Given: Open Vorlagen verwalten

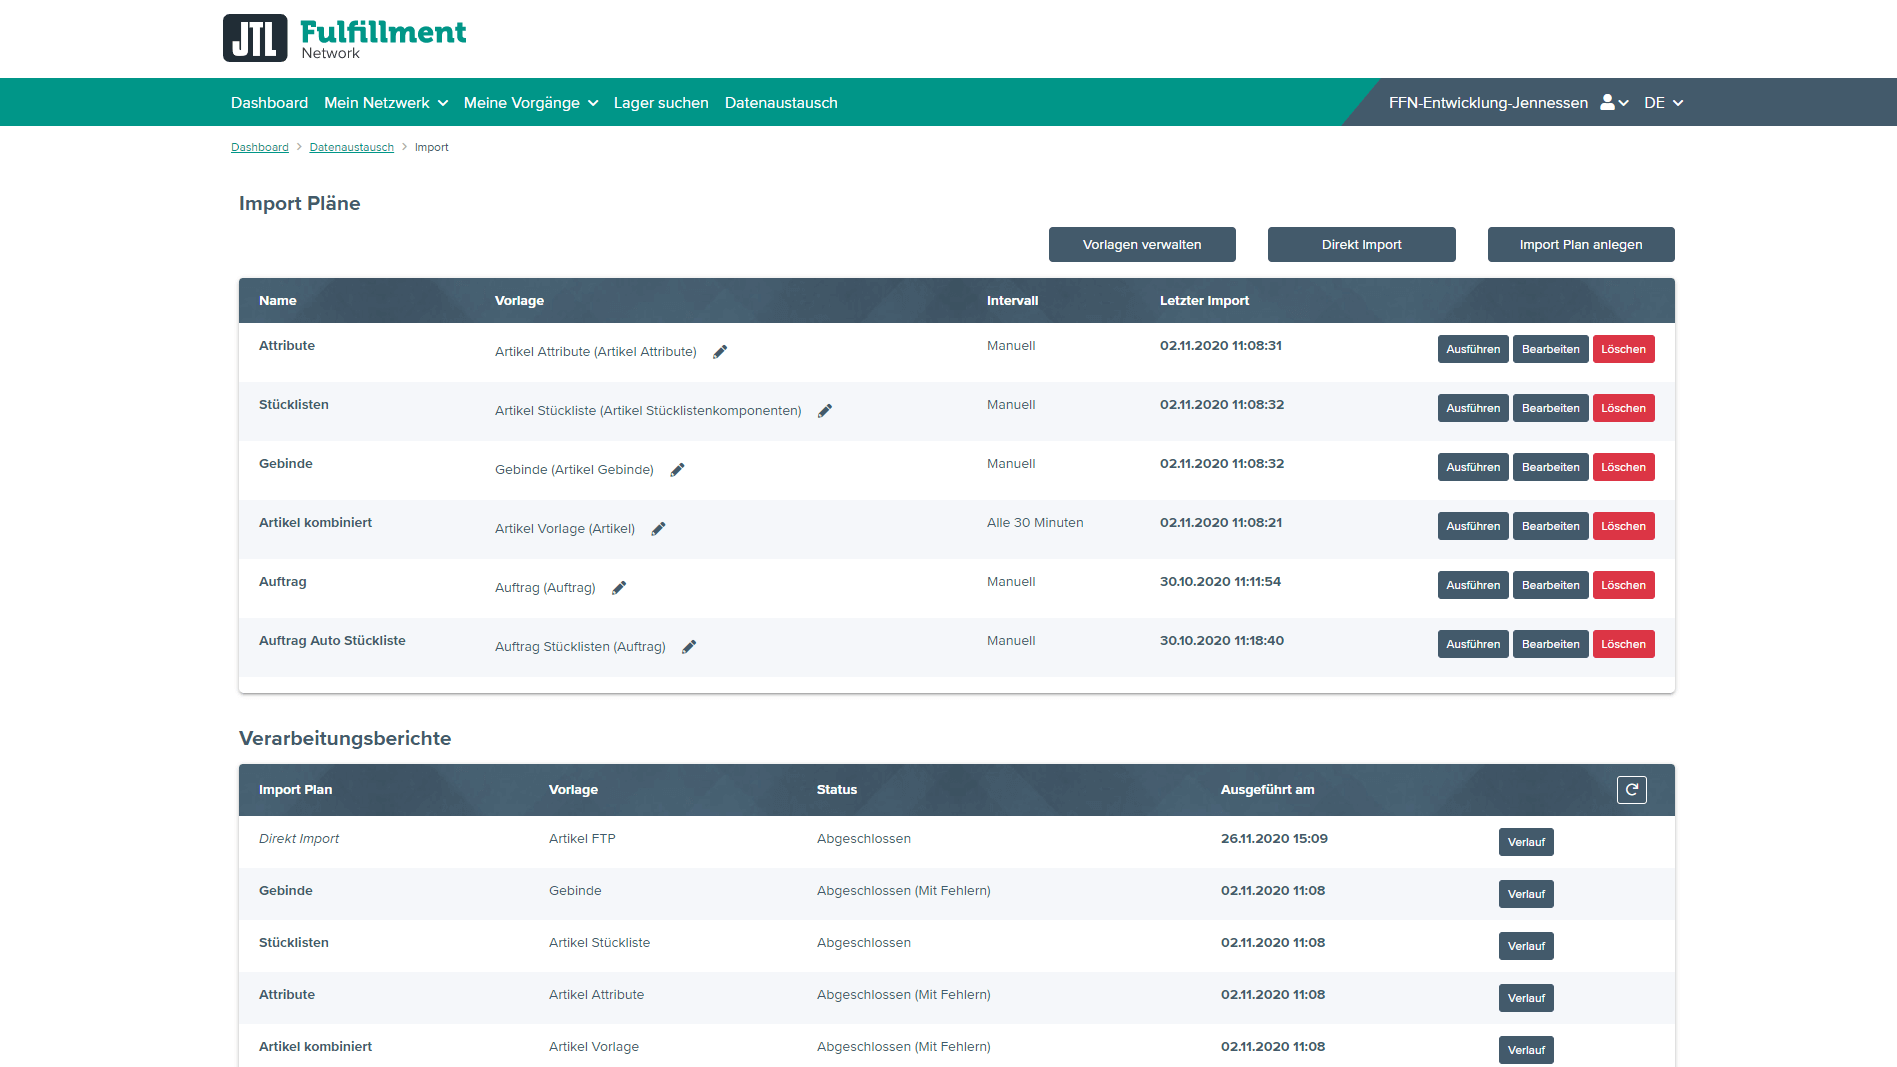Looking at the screenshot, I should [1141, 245].
